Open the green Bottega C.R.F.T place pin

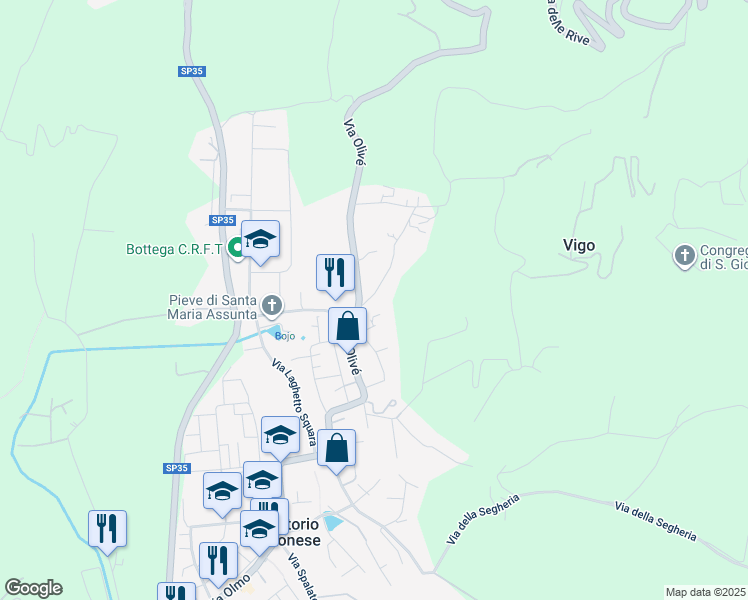pos(236,248)
